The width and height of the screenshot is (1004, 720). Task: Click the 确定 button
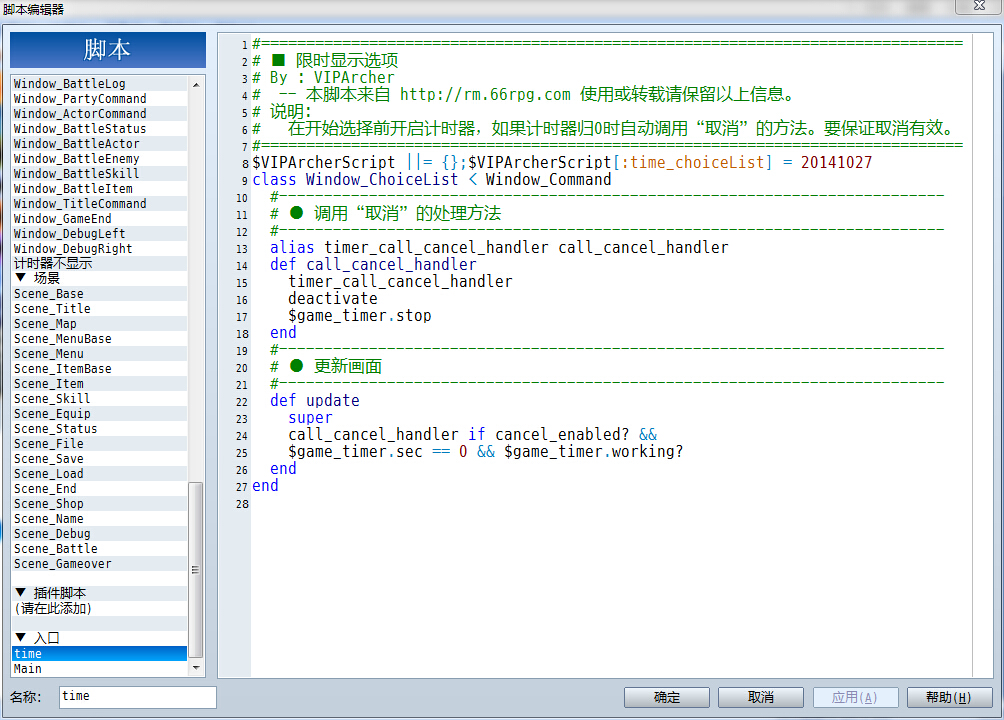pyautogui.click(x=667, y=697)
